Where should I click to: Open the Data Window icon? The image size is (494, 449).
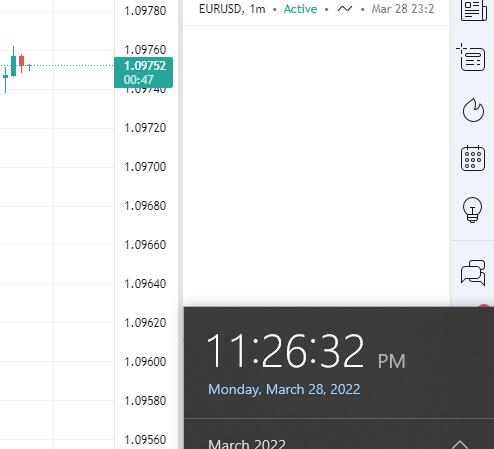(471, 57)
